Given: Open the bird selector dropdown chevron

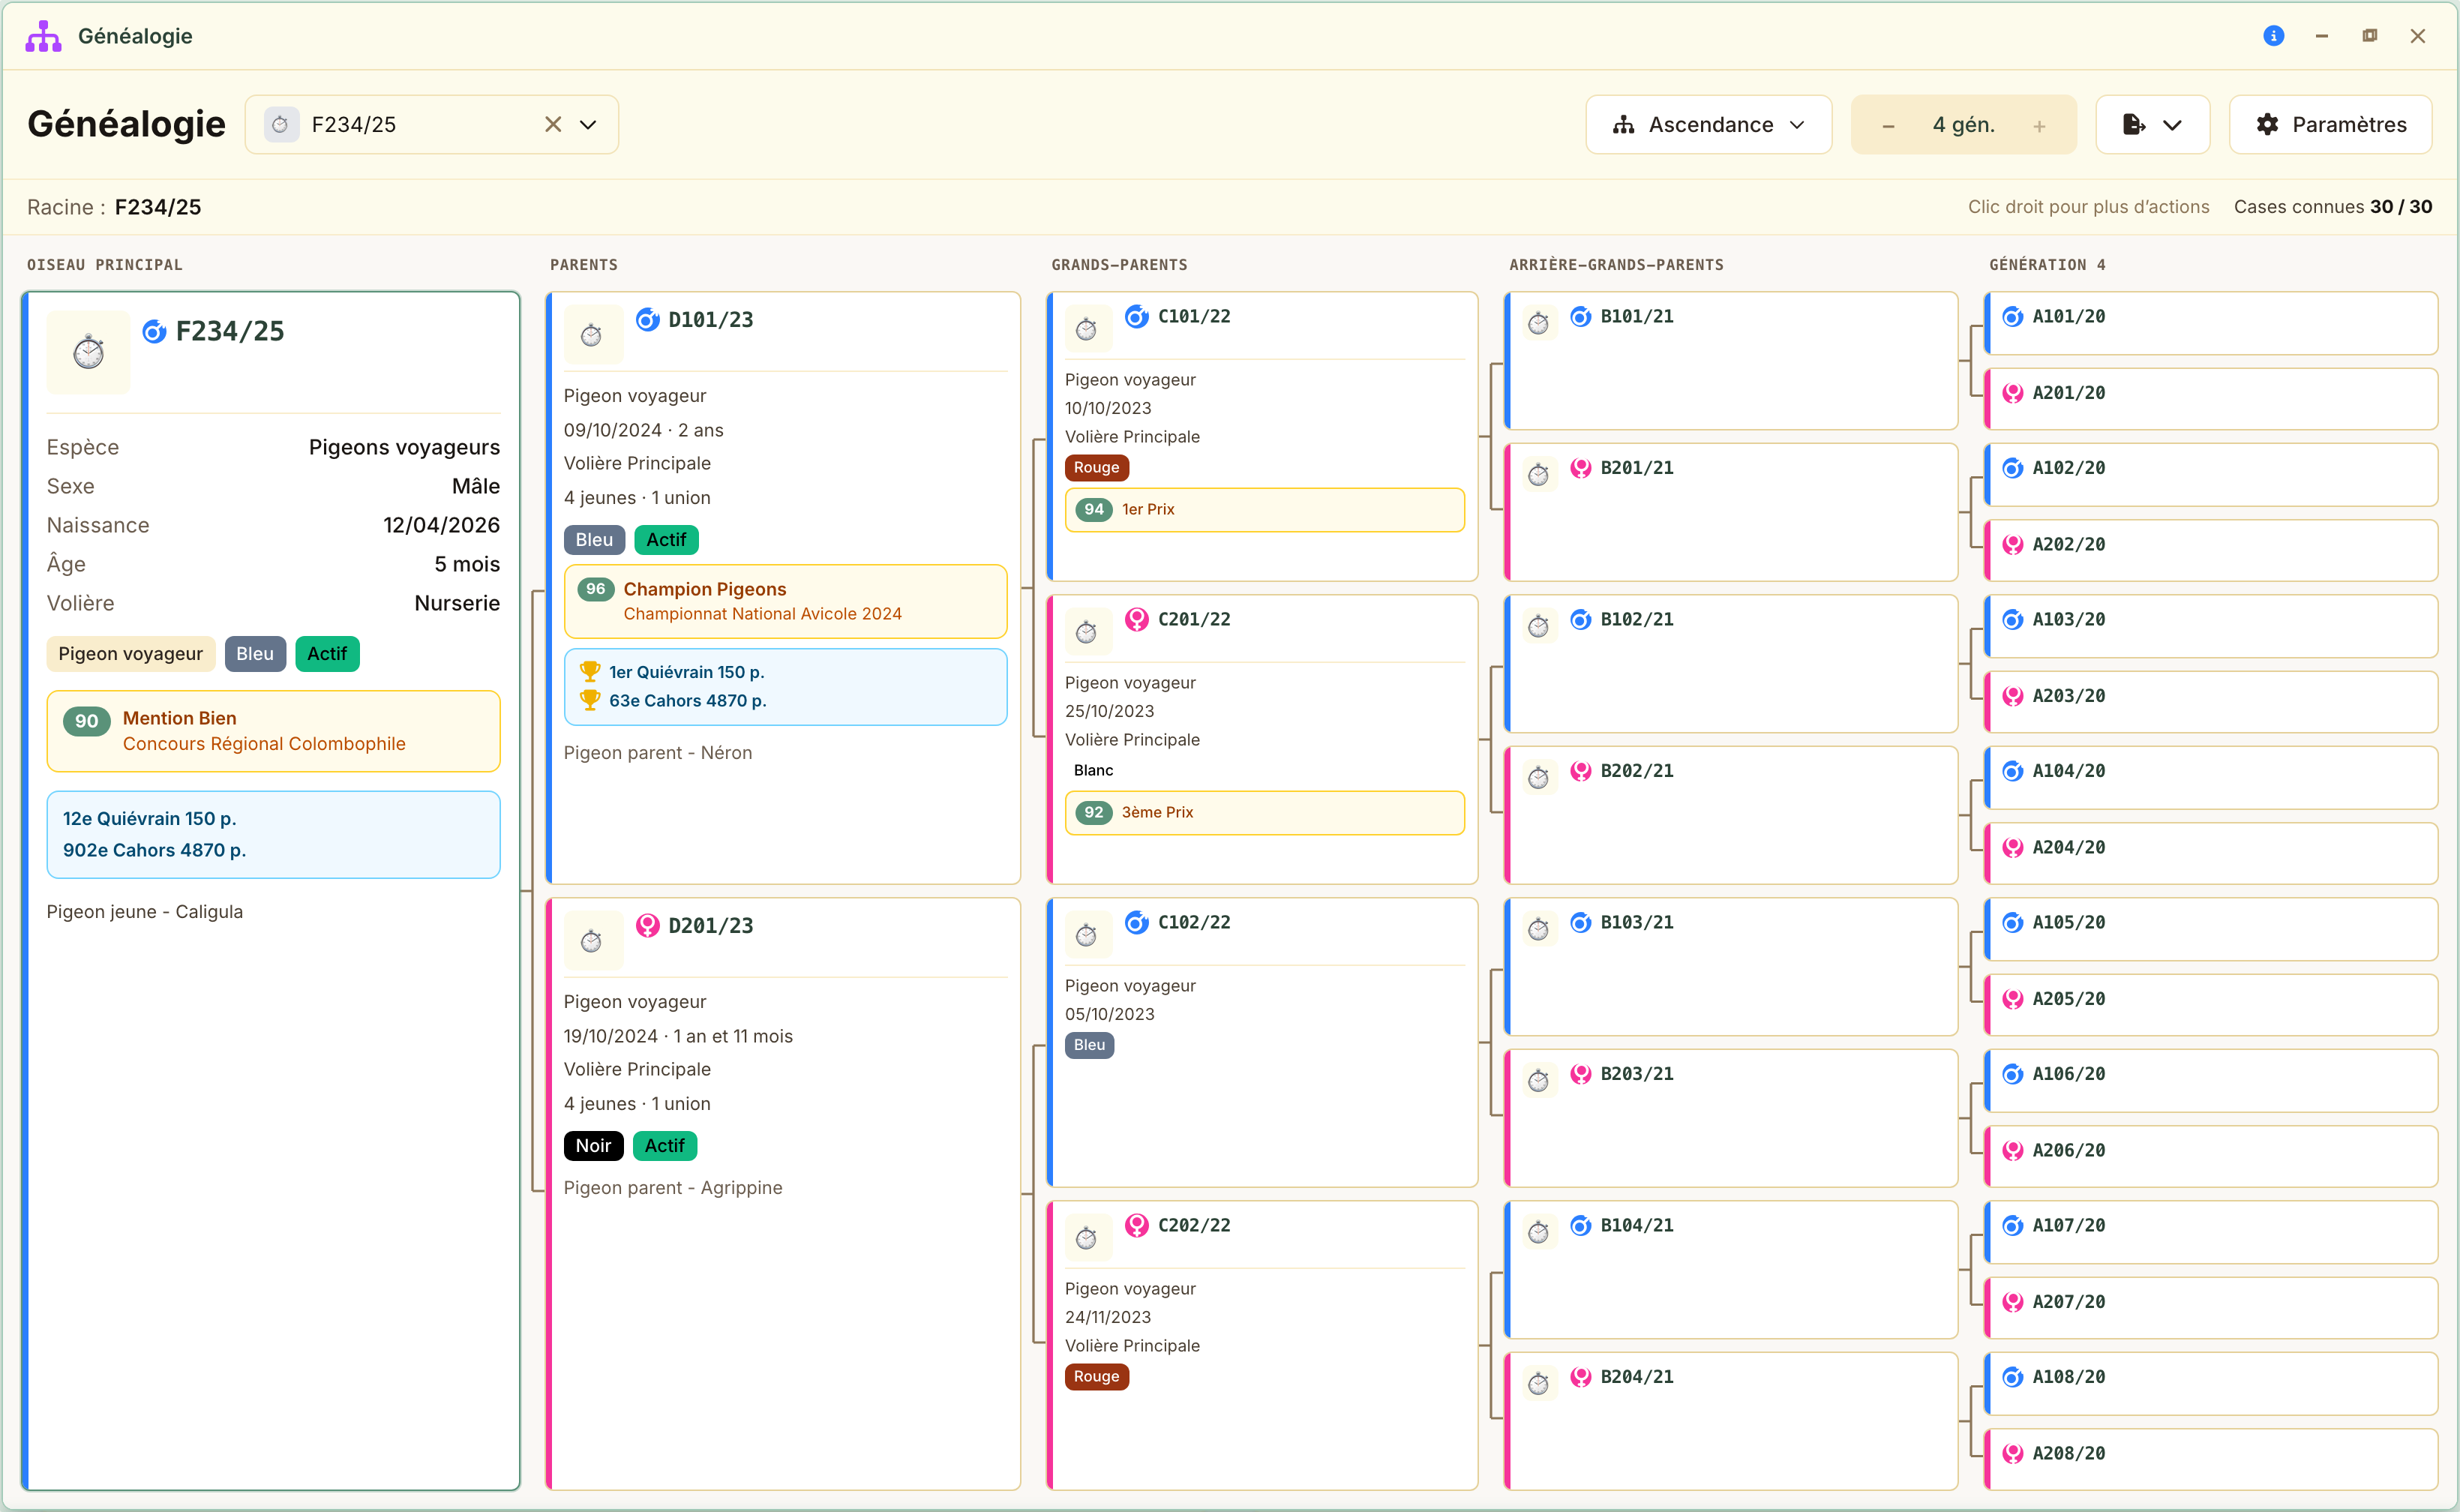Looking at the screenshot, I should pos(589,125).
